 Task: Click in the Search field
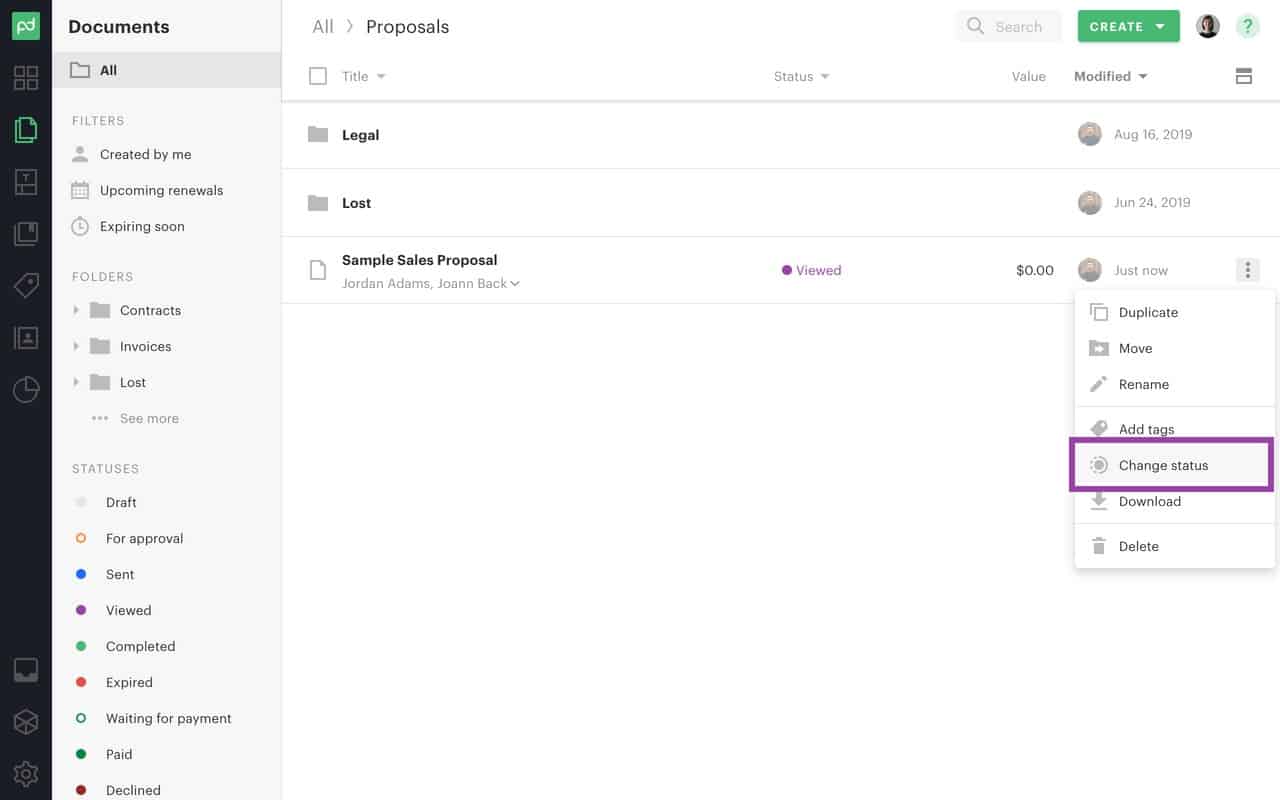[x=1008, y=27]
